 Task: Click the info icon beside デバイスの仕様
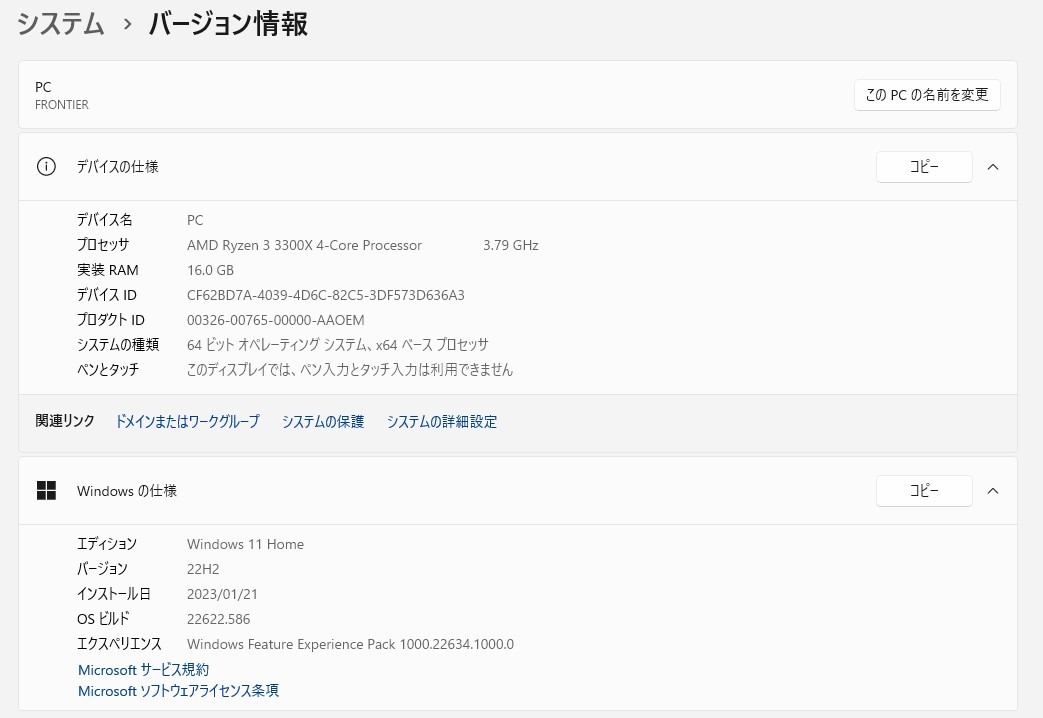[x=46, y=167]
